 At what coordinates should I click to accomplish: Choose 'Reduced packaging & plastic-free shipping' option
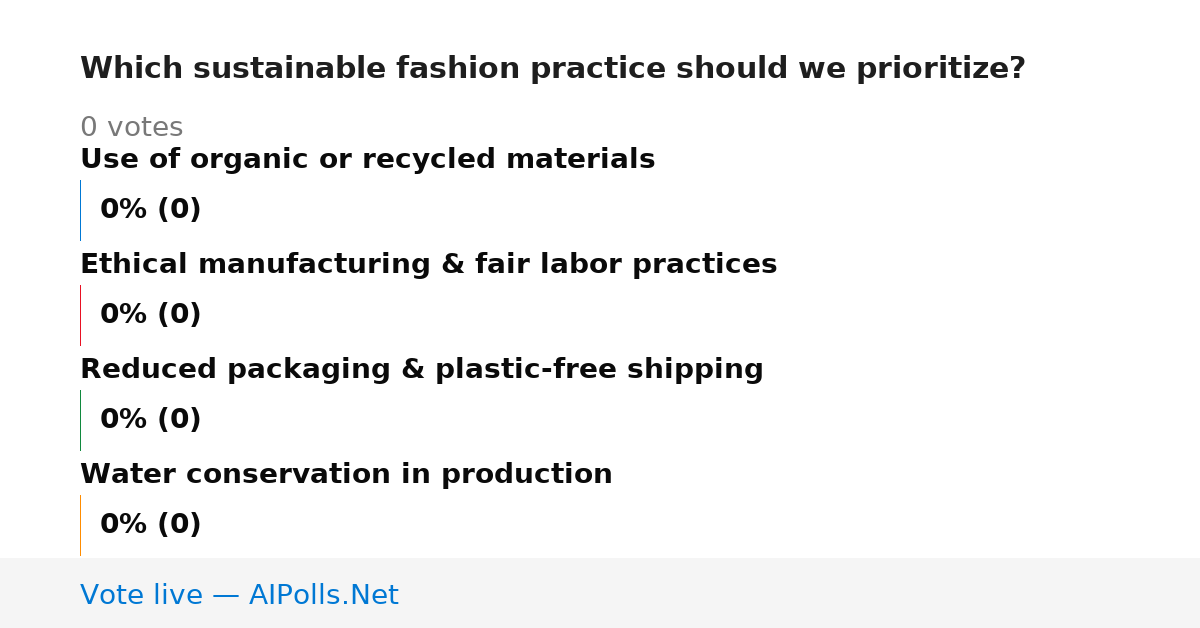[421, 370]
